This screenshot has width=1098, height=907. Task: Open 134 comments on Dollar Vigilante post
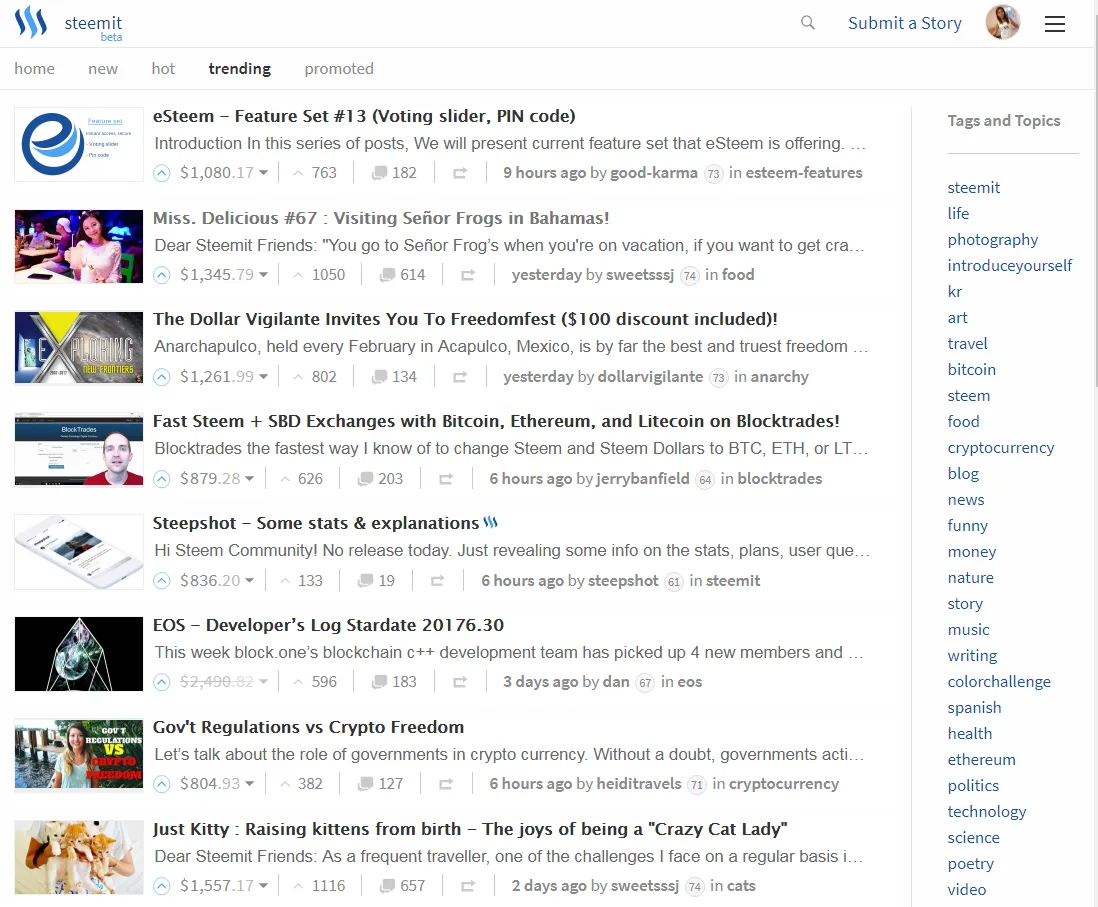394,378
